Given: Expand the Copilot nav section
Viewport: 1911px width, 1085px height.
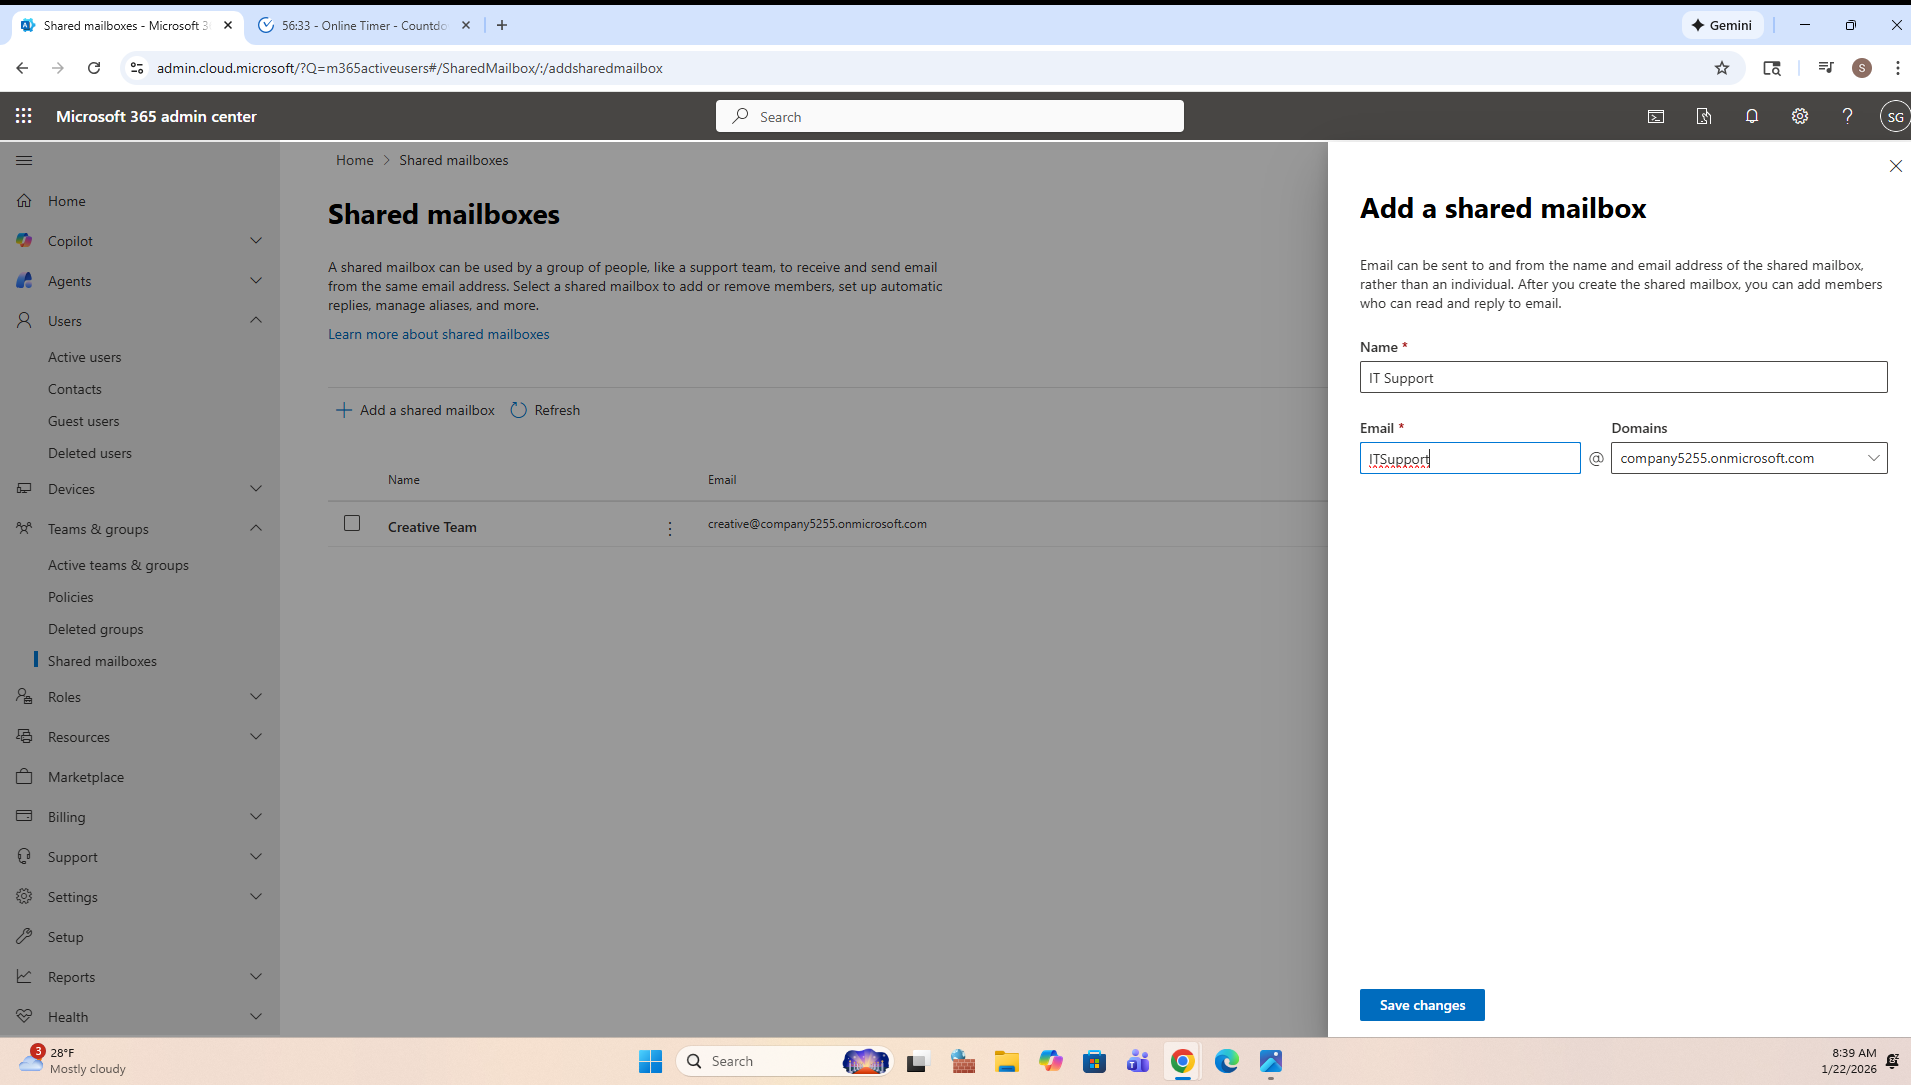Looking at the screenshot, I should click(x=256, y=240).
